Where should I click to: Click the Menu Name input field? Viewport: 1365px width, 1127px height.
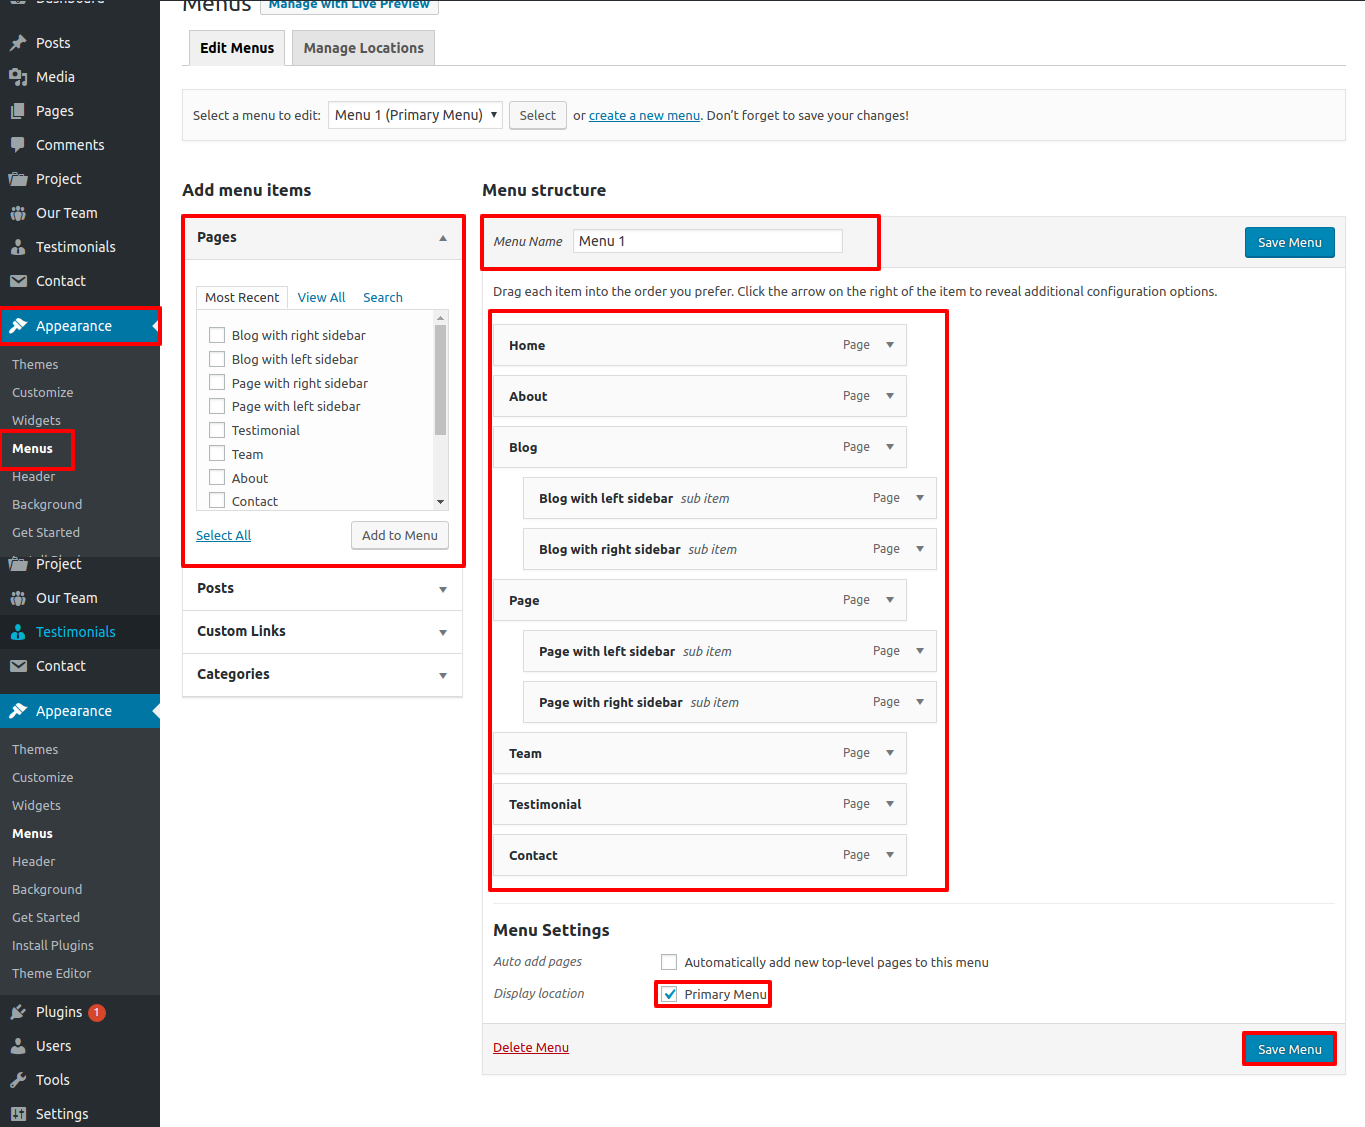click(708, 241)
